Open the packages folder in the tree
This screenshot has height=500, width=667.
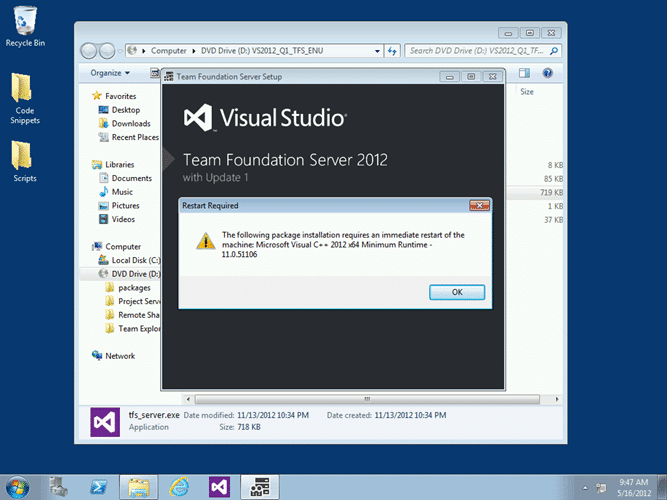click(x=134, y=288)
